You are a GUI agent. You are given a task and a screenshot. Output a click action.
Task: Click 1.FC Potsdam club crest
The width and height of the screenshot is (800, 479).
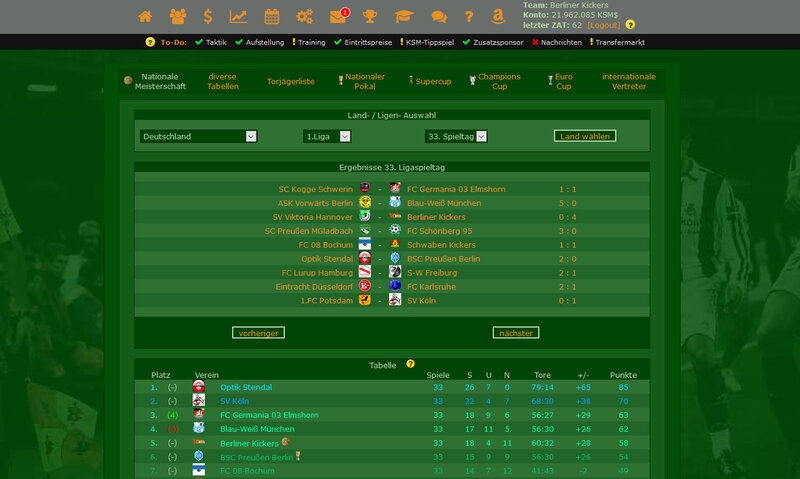[365, 300]
